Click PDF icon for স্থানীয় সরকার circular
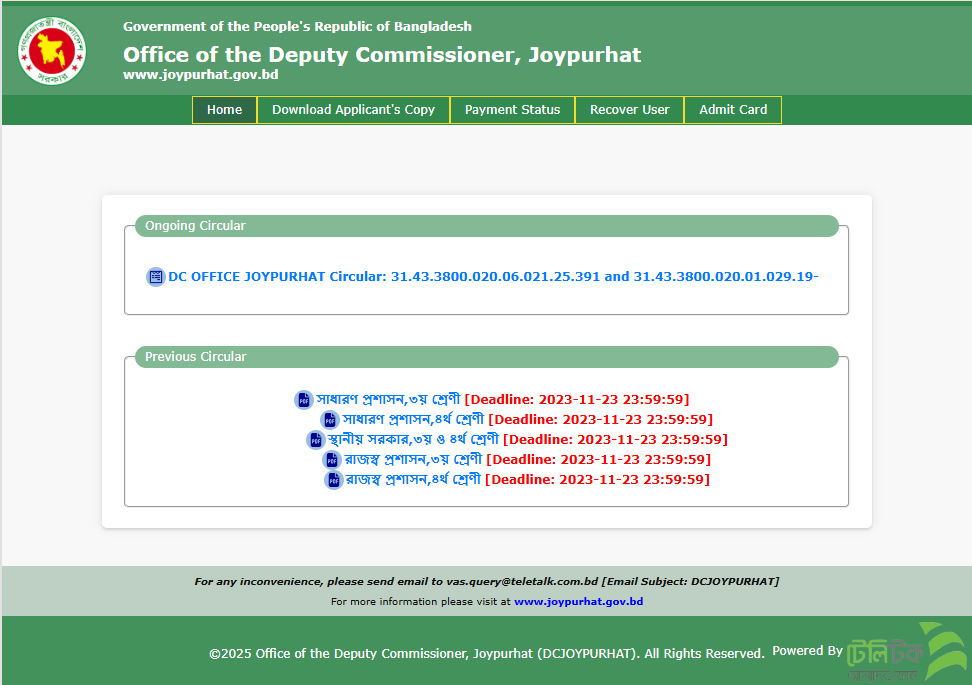 click(315, 440)
